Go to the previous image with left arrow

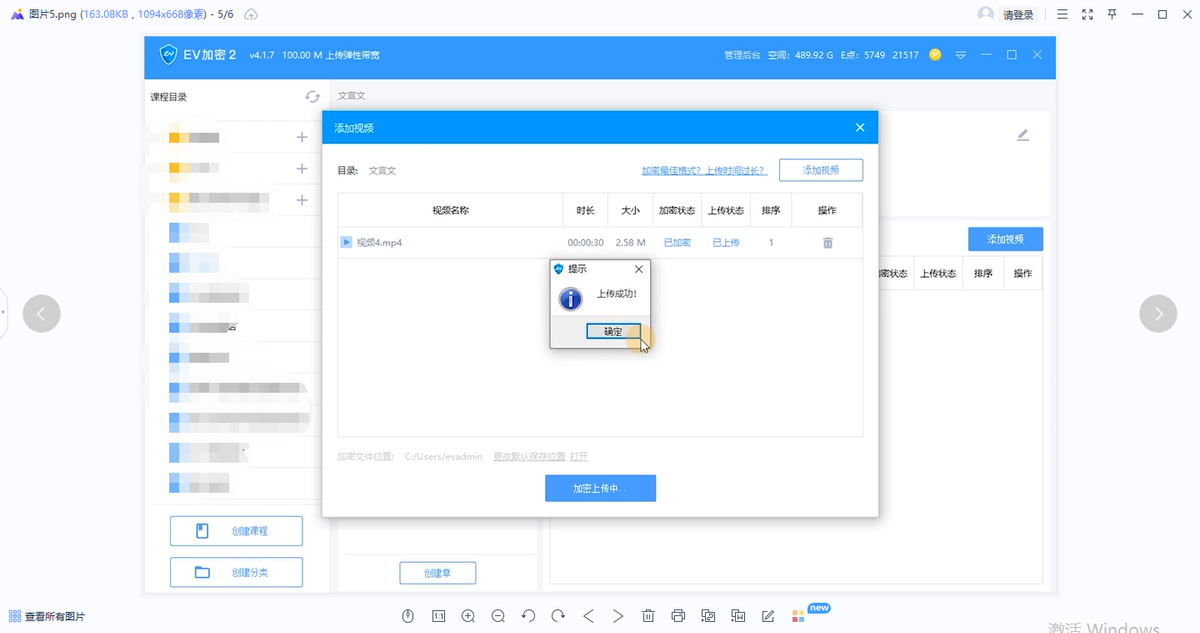tap(41, 314)
